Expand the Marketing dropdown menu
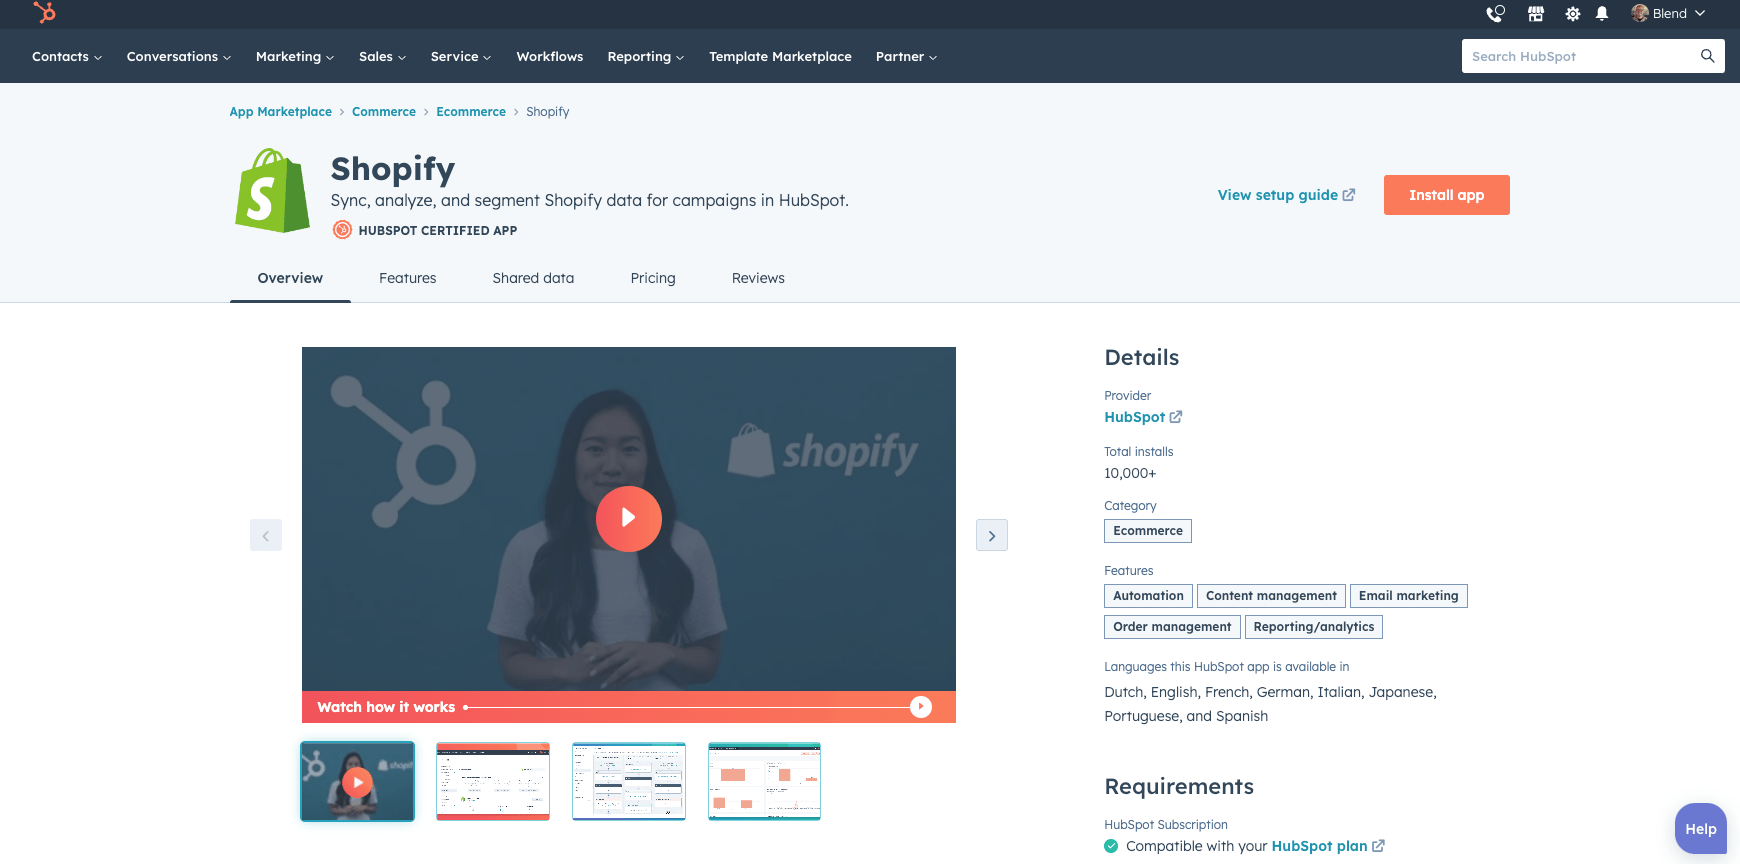 [x=294, y=57]
